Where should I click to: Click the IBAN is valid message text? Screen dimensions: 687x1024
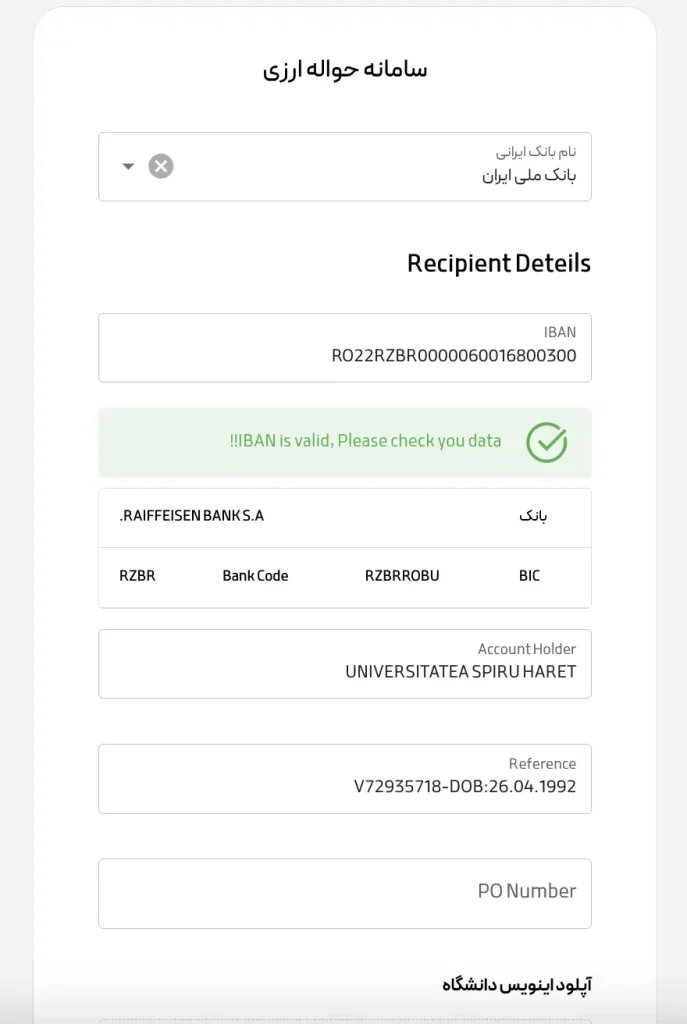(365, 441)
